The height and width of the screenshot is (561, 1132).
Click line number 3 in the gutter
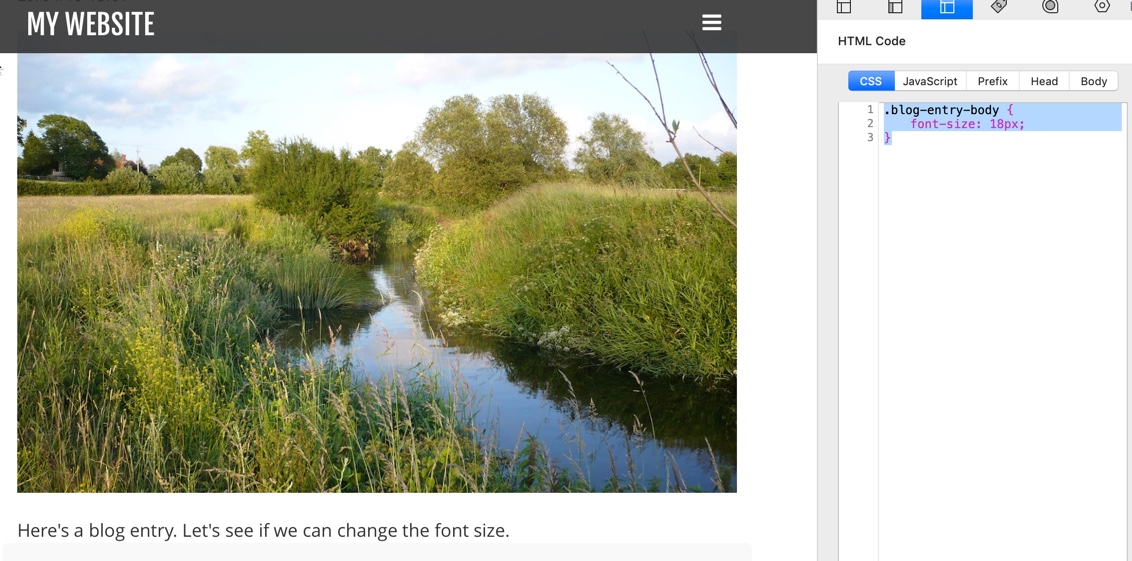pos(870,137)
